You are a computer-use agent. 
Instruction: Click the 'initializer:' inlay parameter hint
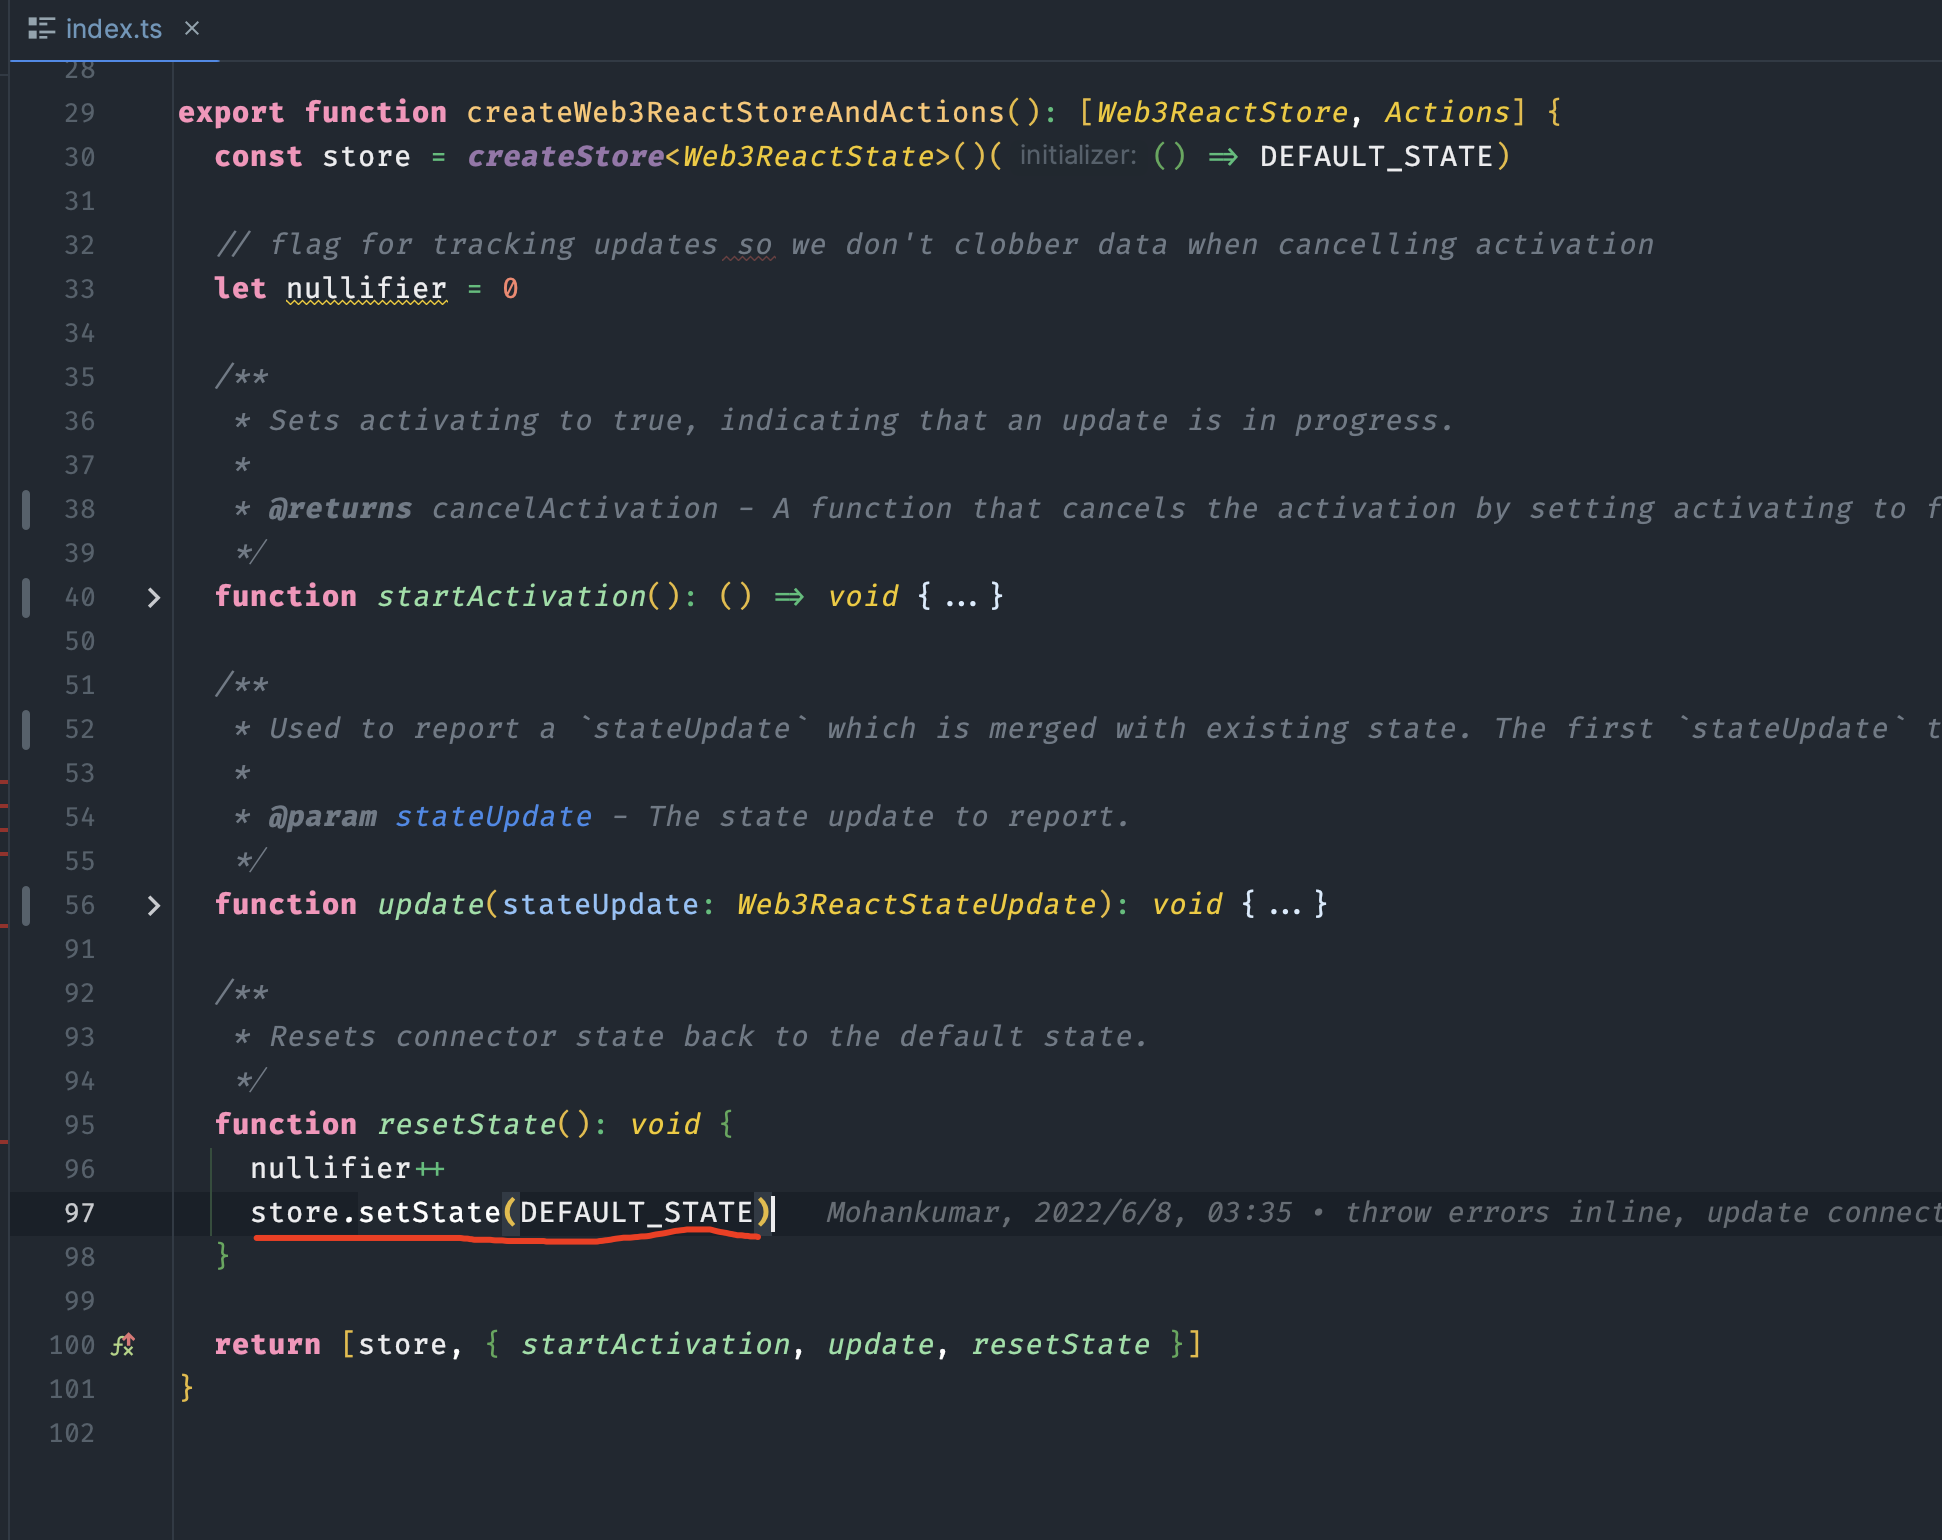click(1077, 156)
